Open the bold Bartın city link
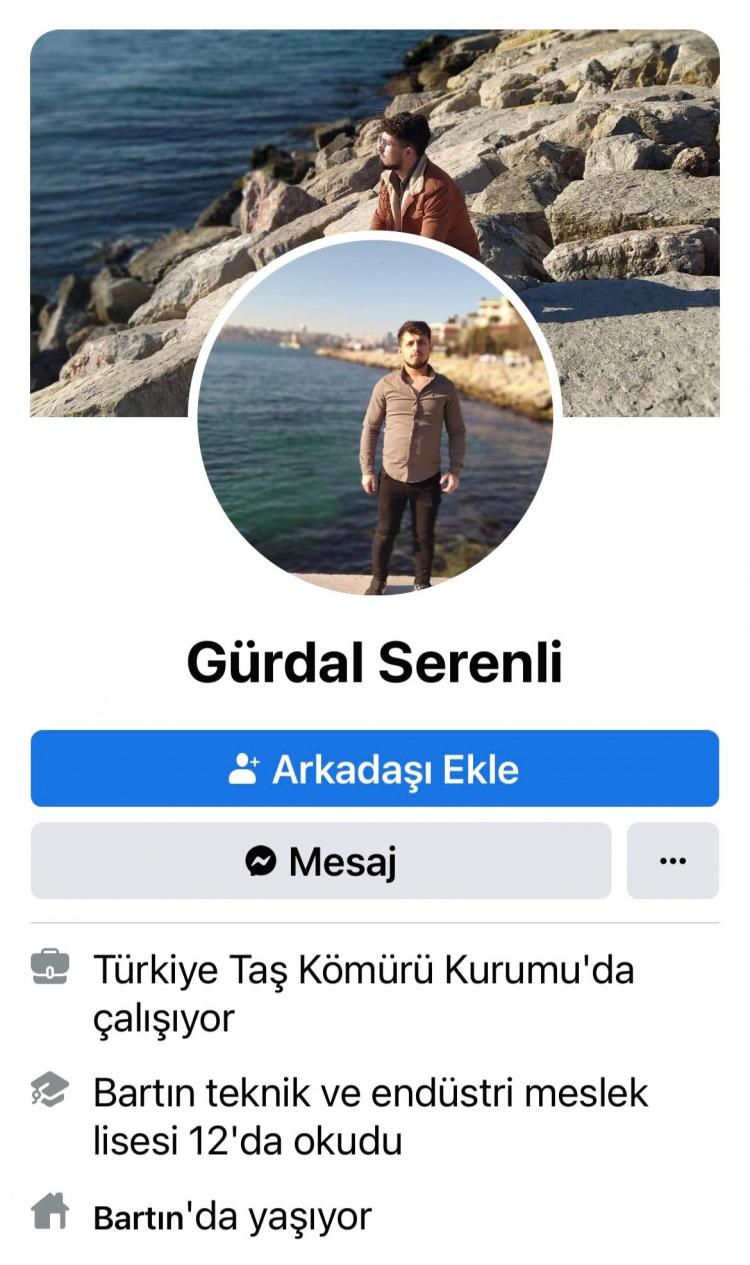 coord(139,1217)
